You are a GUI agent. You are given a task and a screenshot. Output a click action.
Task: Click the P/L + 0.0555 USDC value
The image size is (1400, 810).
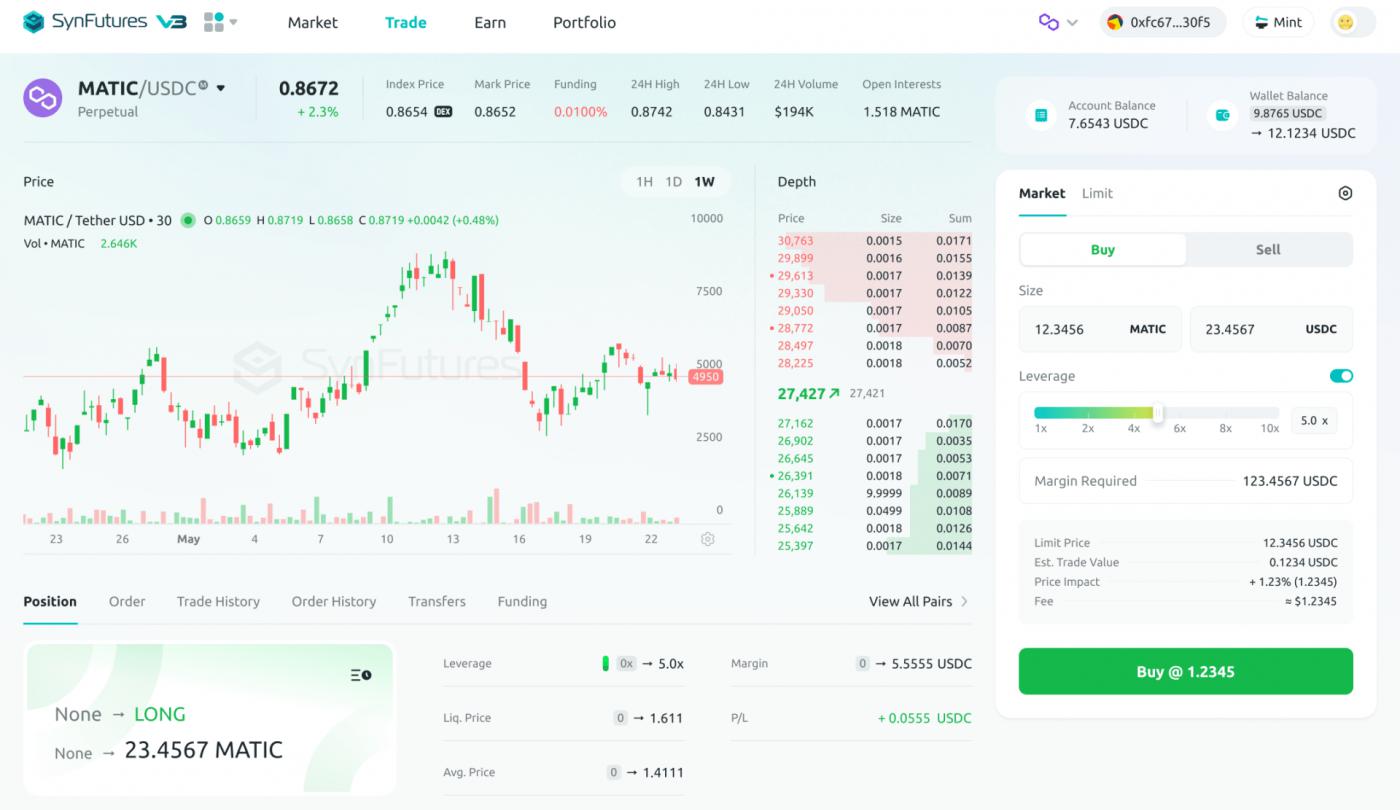(924, 718)
